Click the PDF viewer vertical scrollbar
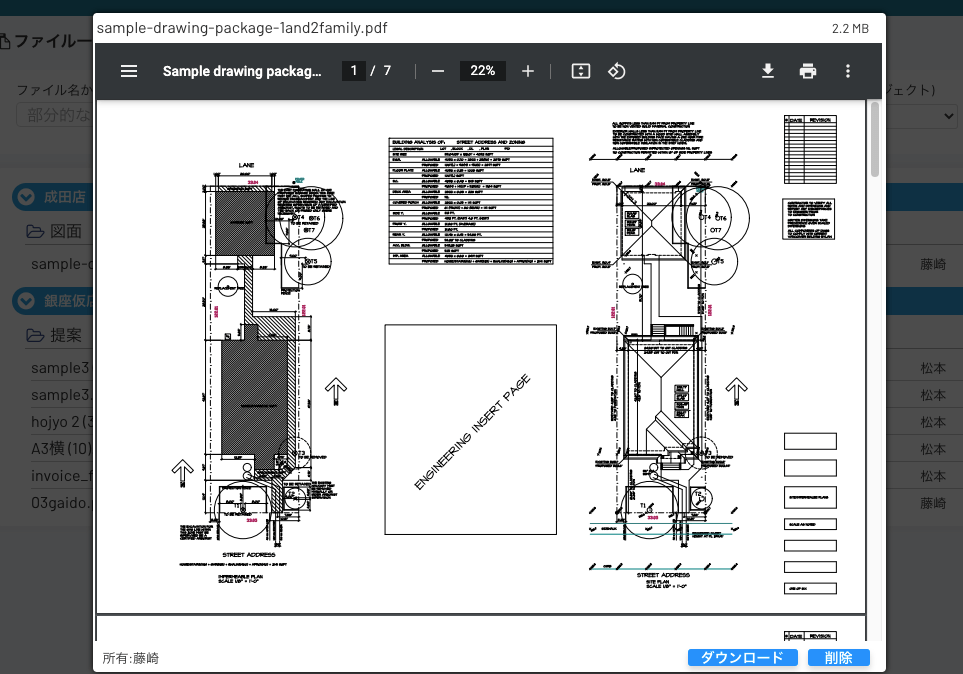 875,140
